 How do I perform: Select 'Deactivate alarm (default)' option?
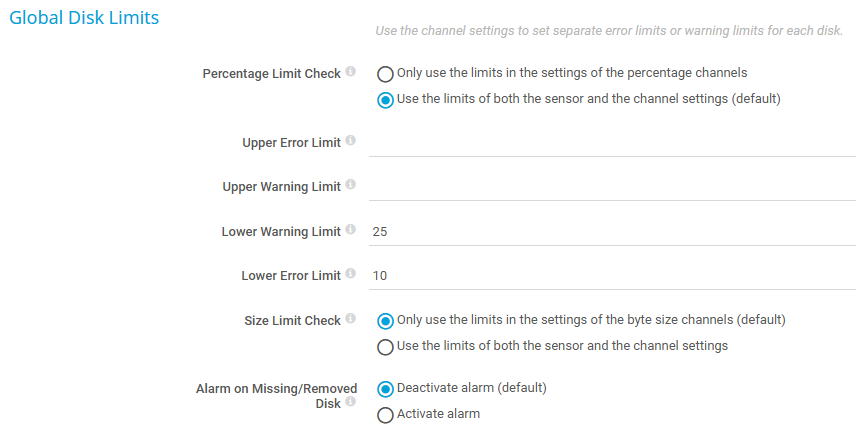click(385, 389)
